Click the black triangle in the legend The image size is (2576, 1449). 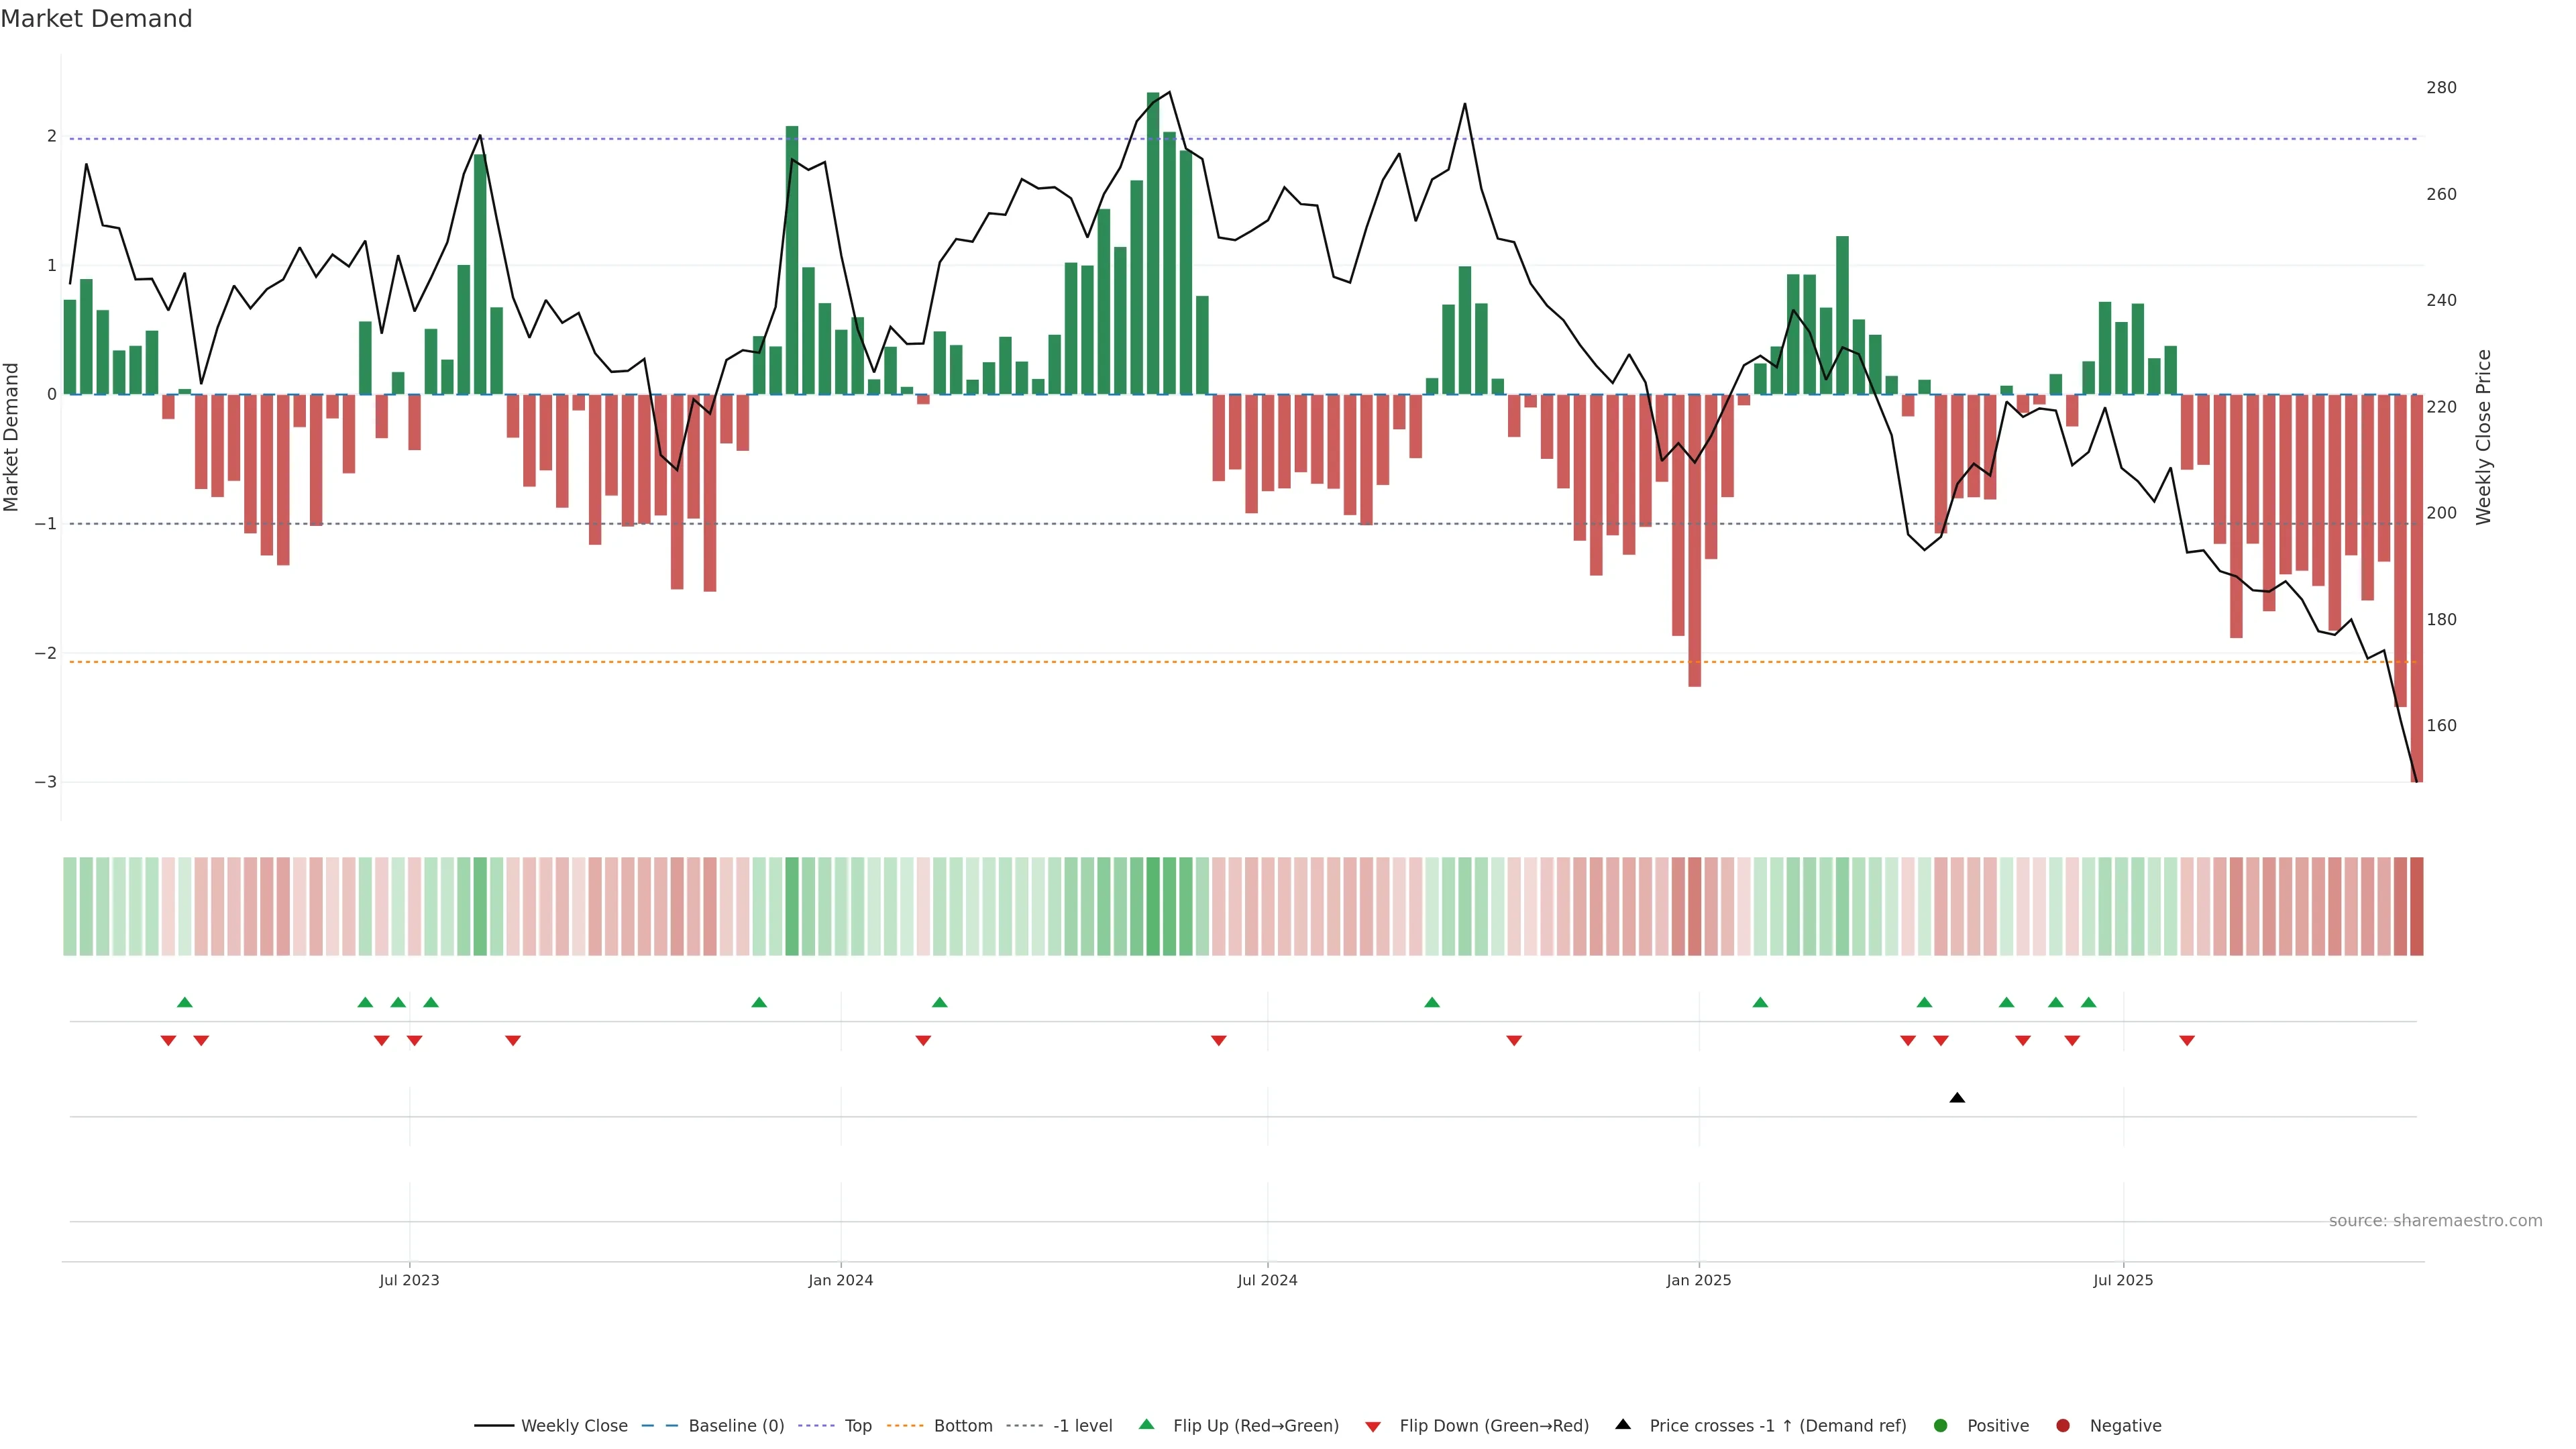coord(1623,1424)
